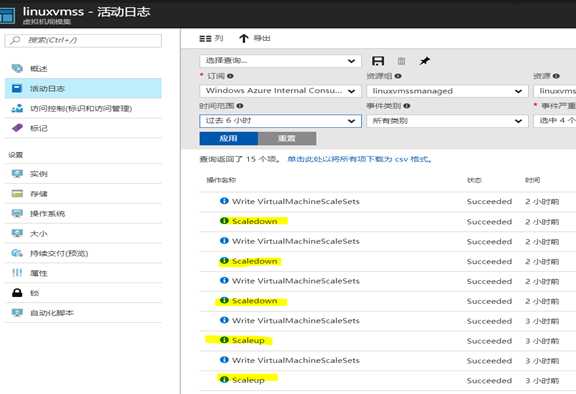Image resolution: width=576 pixels, height=394 pixels.
Task: Click the trash delete query icon
Action: [402, 61]
